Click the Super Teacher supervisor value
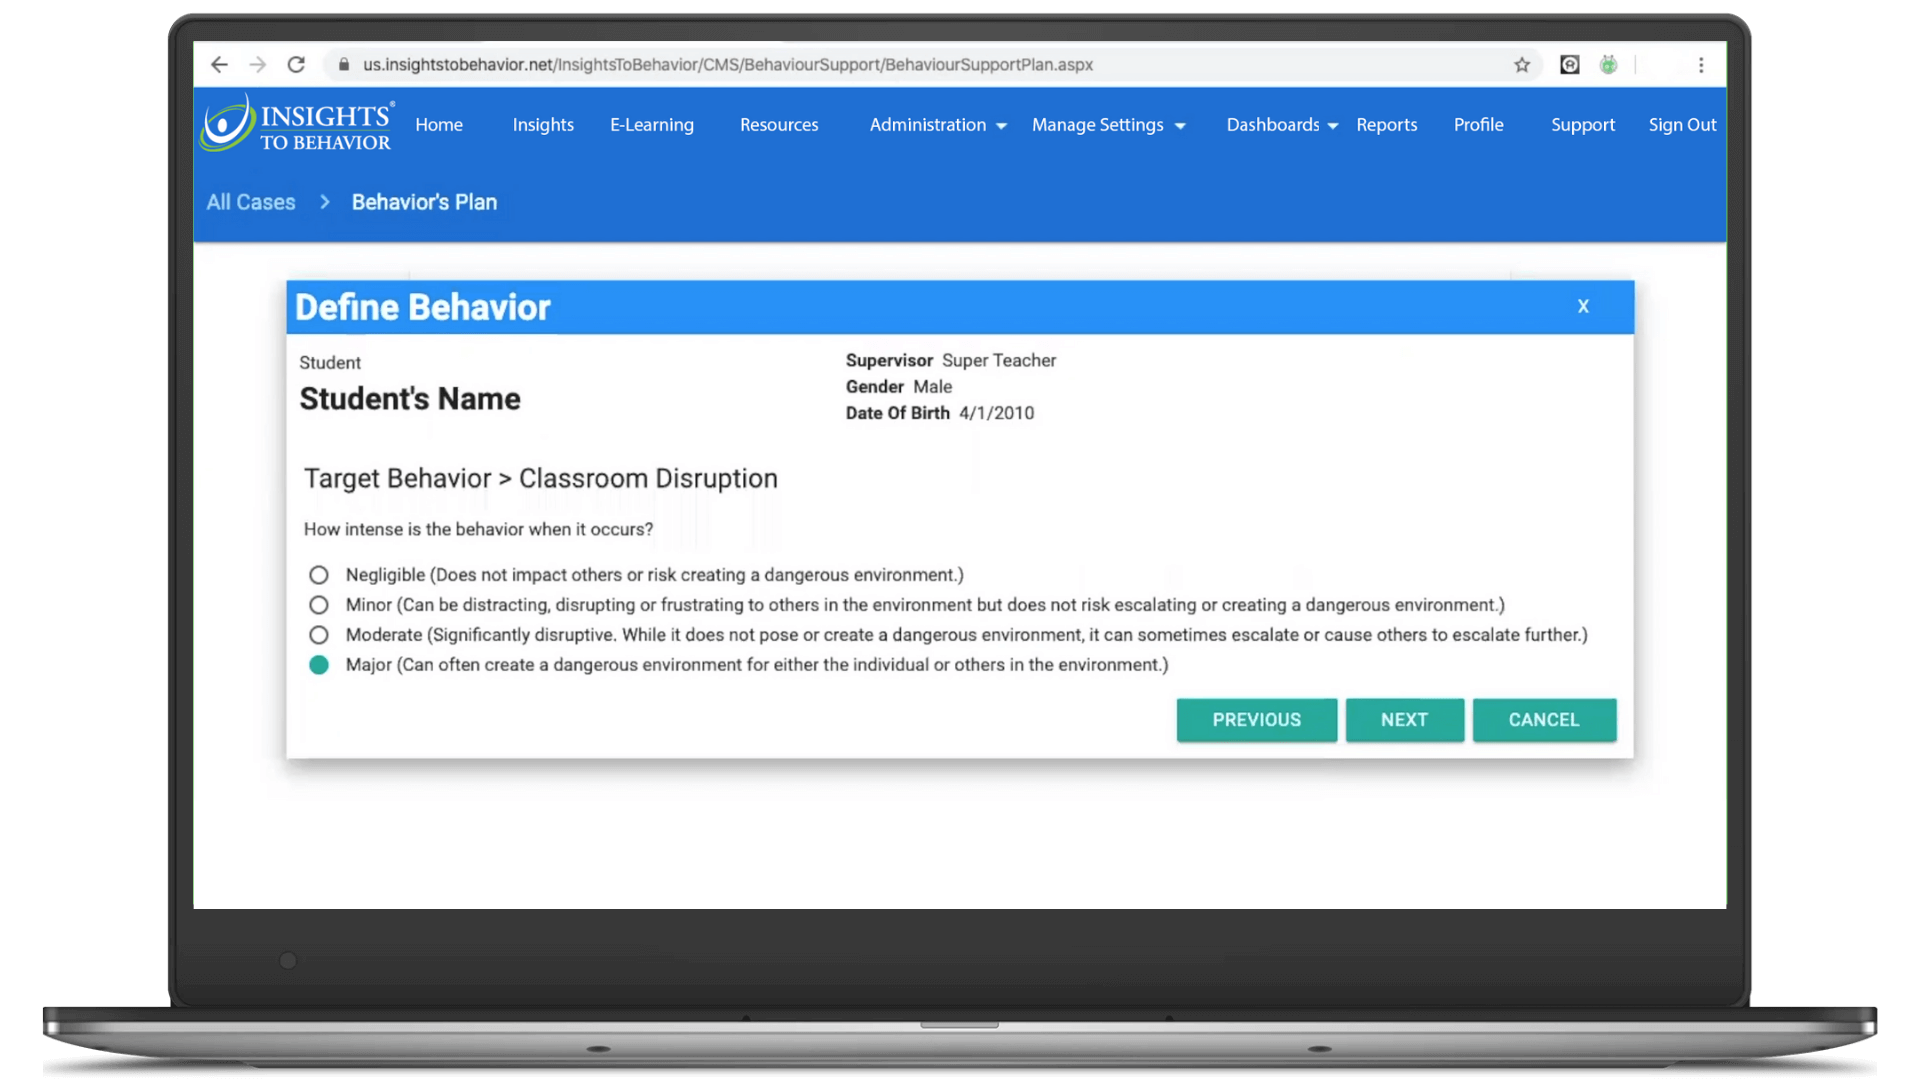 (x=999, y=361)
